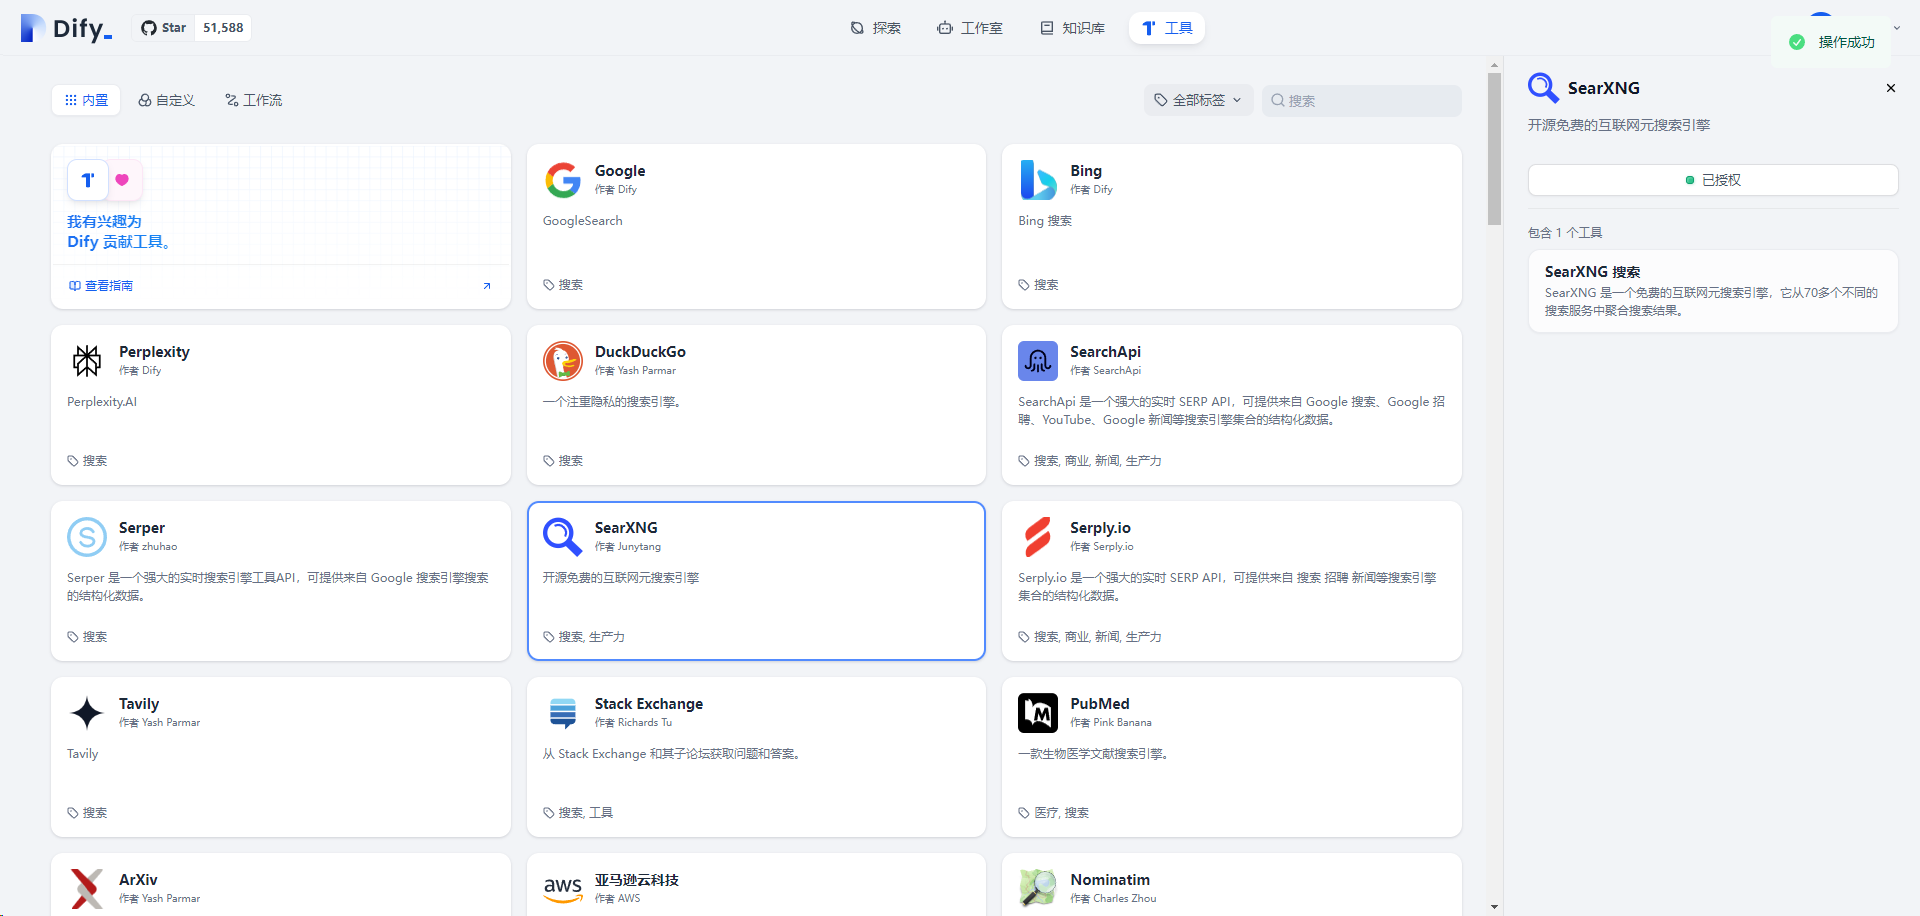
Task: Click the Dify logo
Action: (66, 28)
